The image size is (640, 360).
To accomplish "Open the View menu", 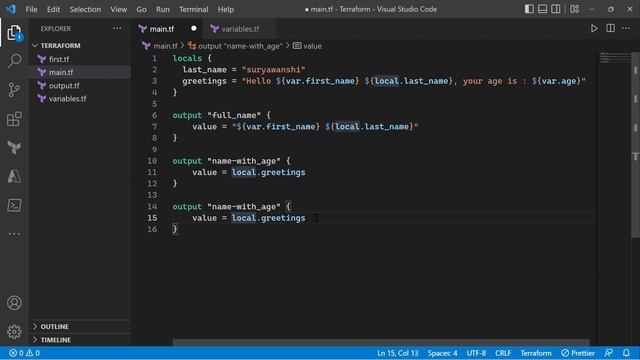I will [118, 9].
